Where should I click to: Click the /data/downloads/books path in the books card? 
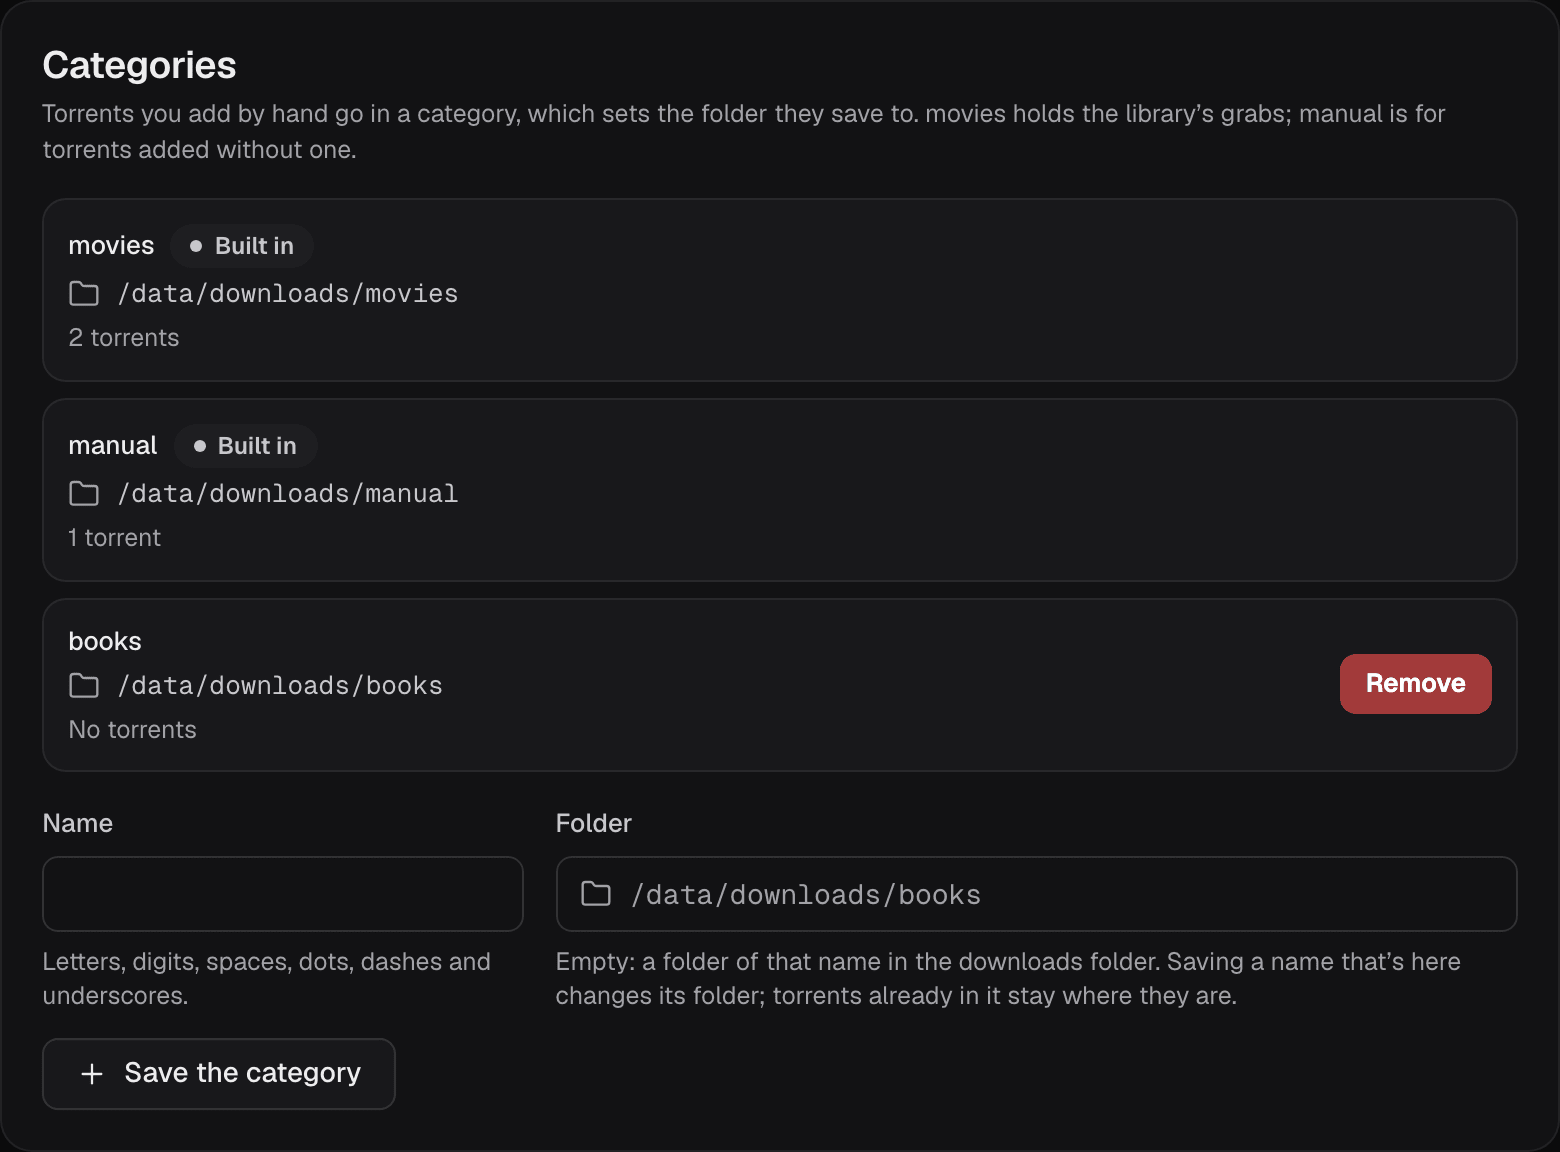280,686
